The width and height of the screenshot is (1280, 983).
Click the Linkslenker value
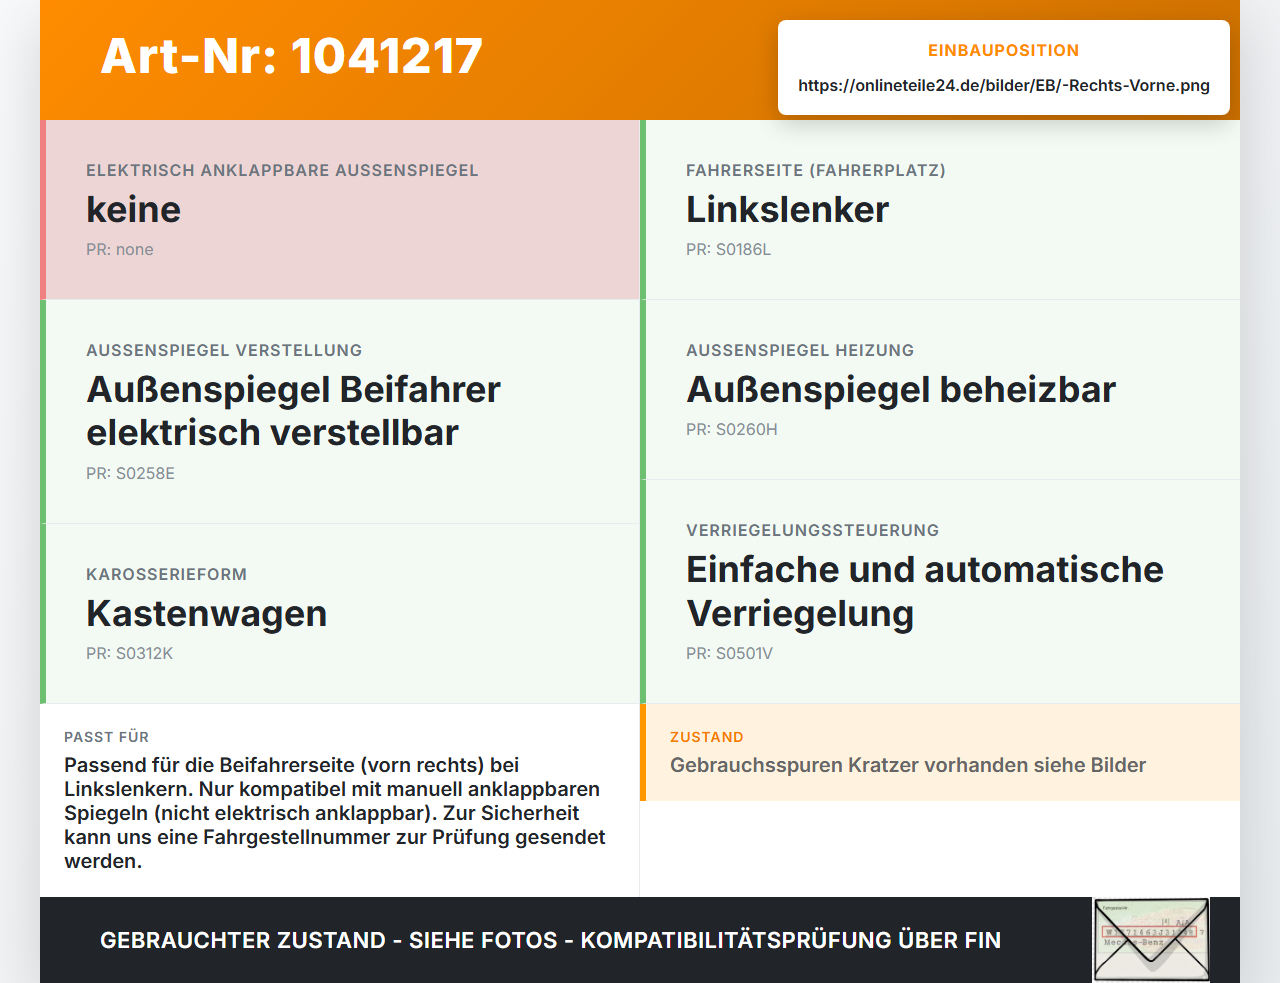(x=787, y=209)
